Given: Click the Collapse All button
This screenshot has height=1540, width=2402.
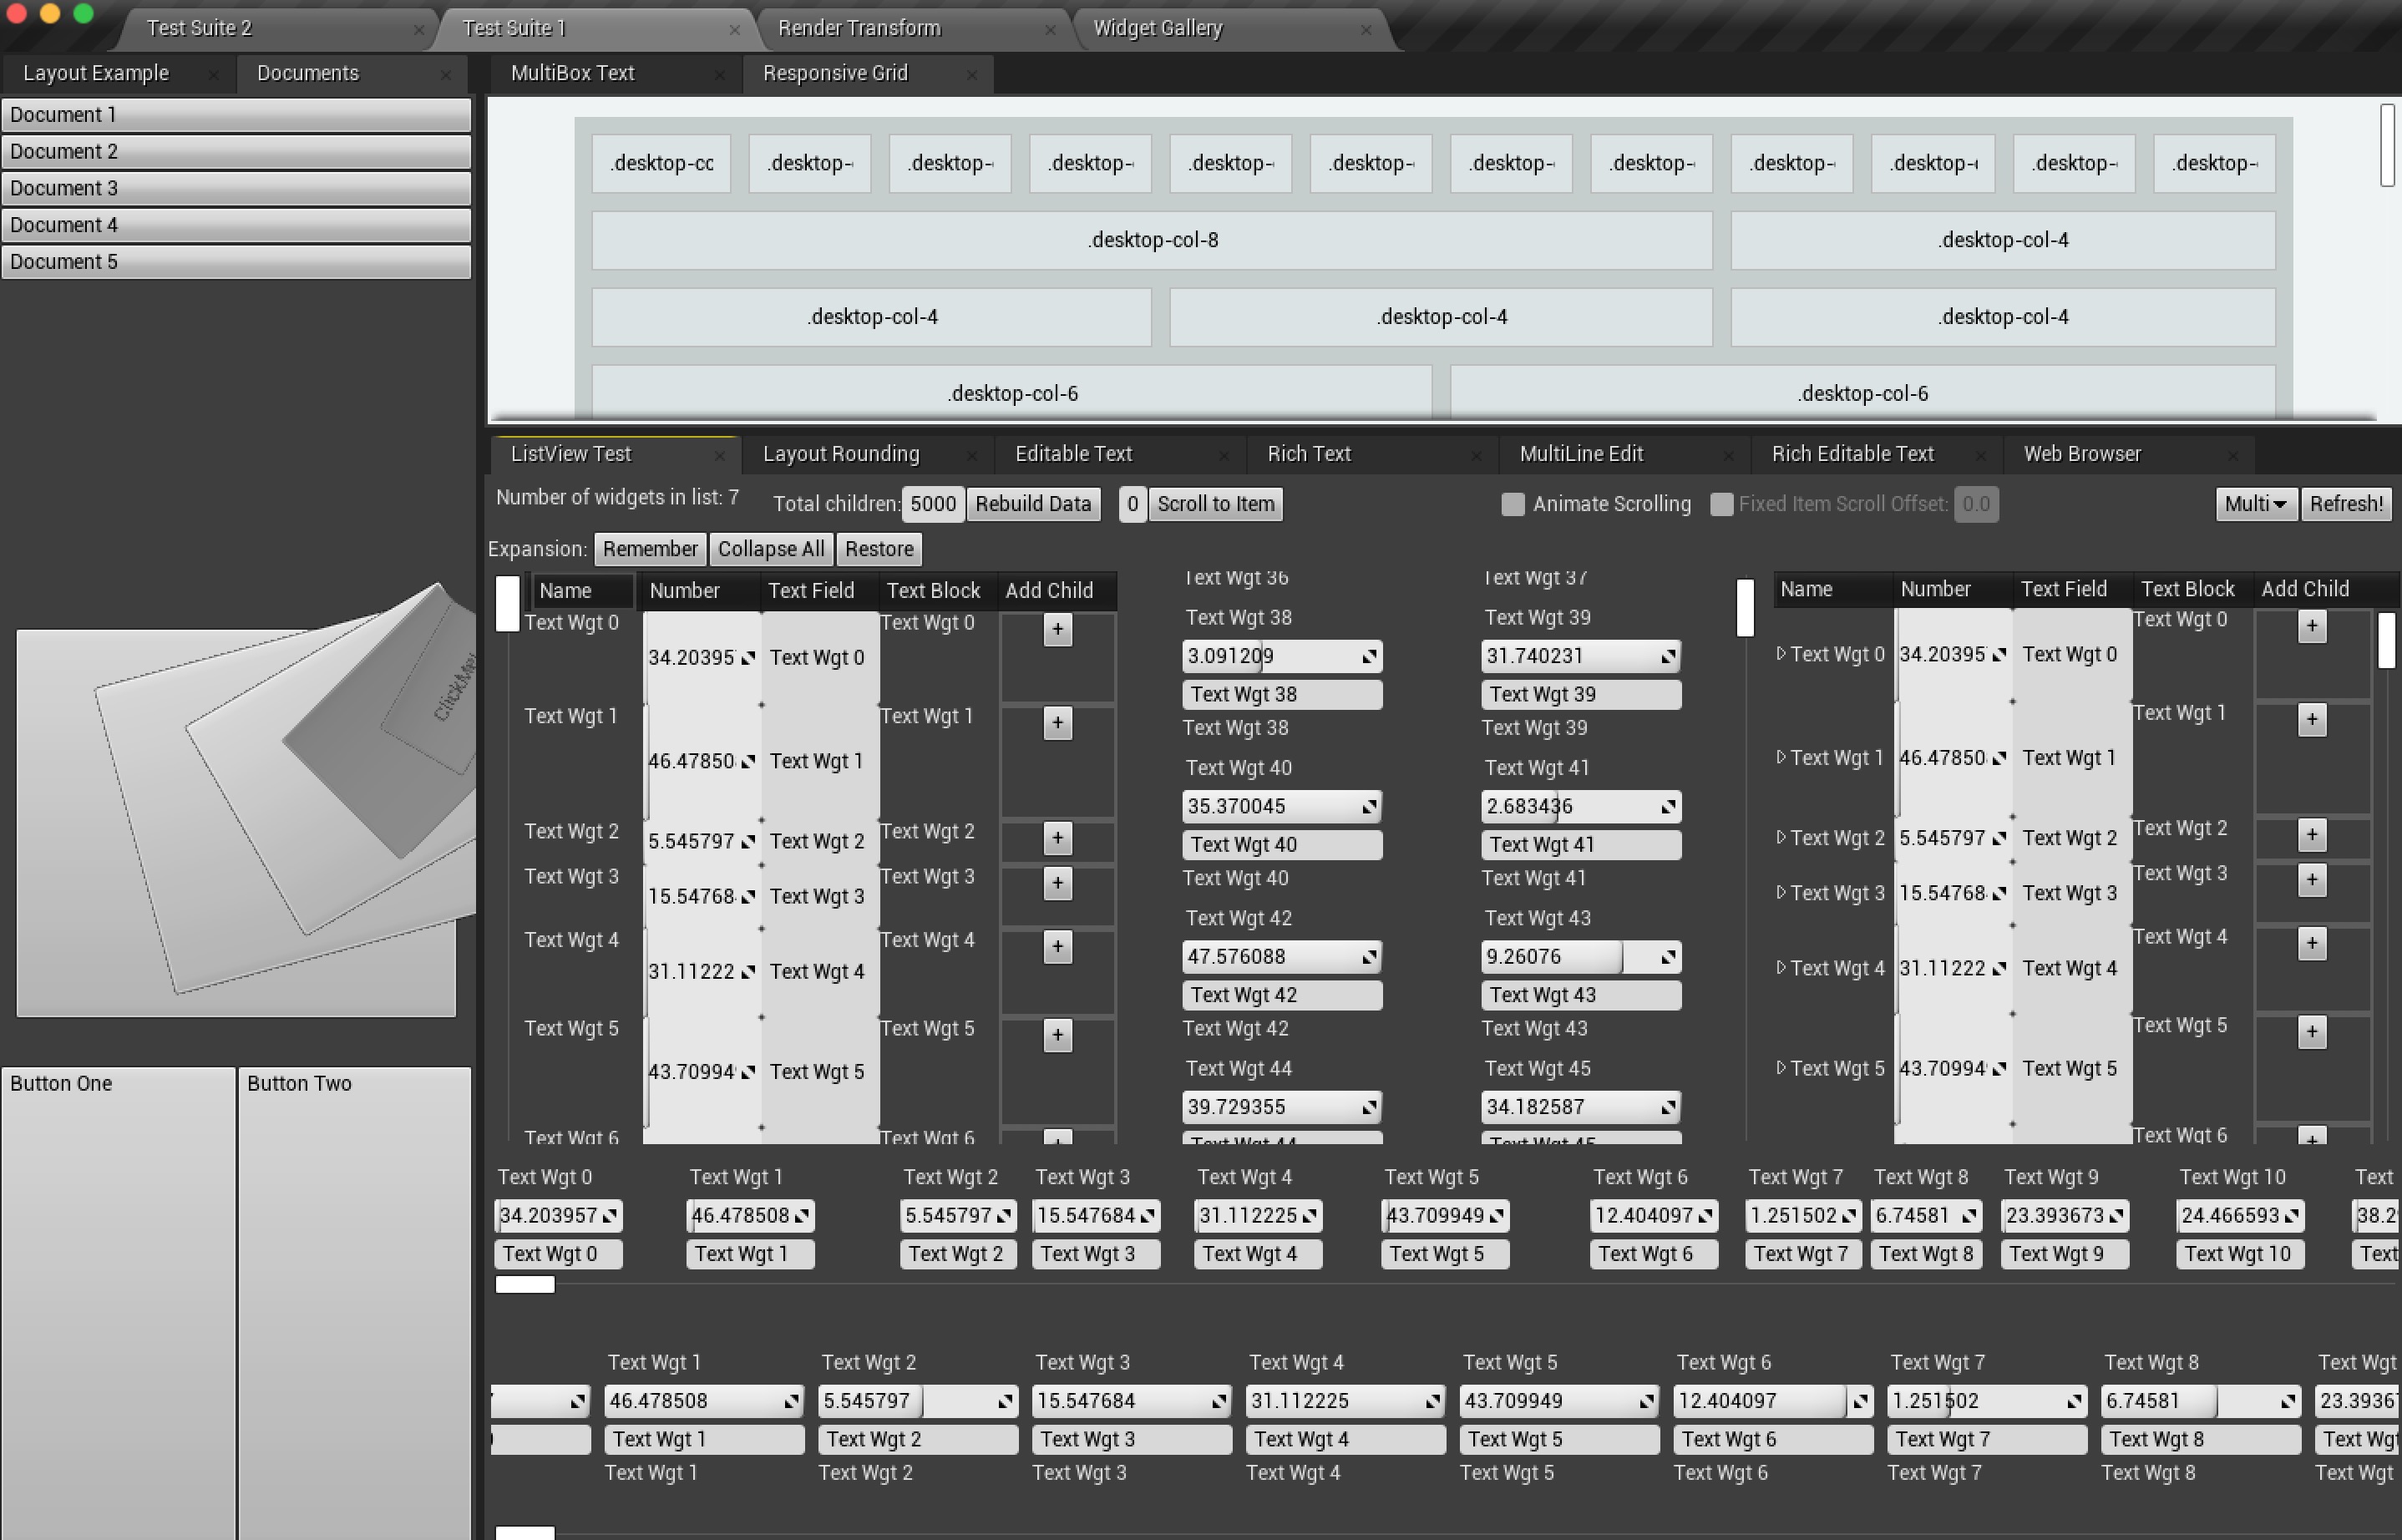Looking at the screenshot, I should coord(771,549).
